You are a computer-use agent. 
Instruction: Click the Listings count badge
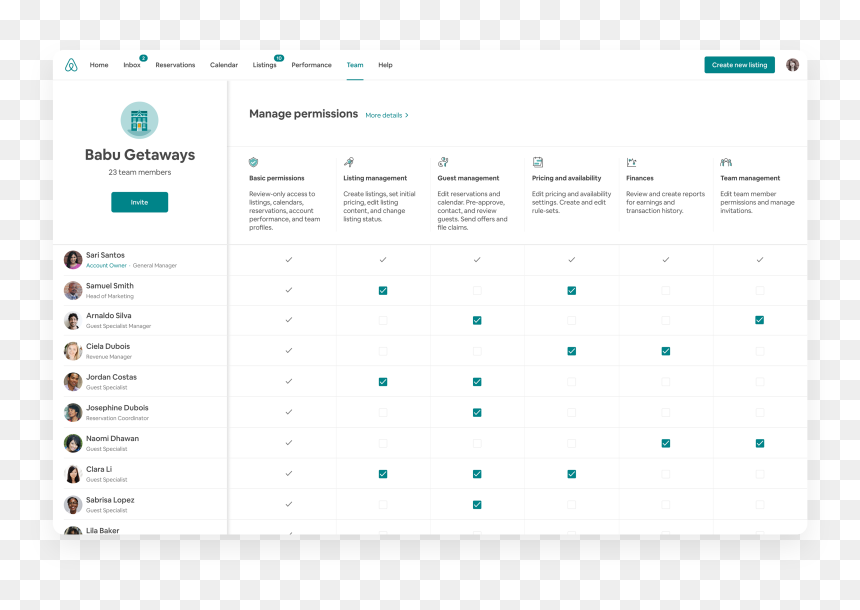tap(279, 58)
